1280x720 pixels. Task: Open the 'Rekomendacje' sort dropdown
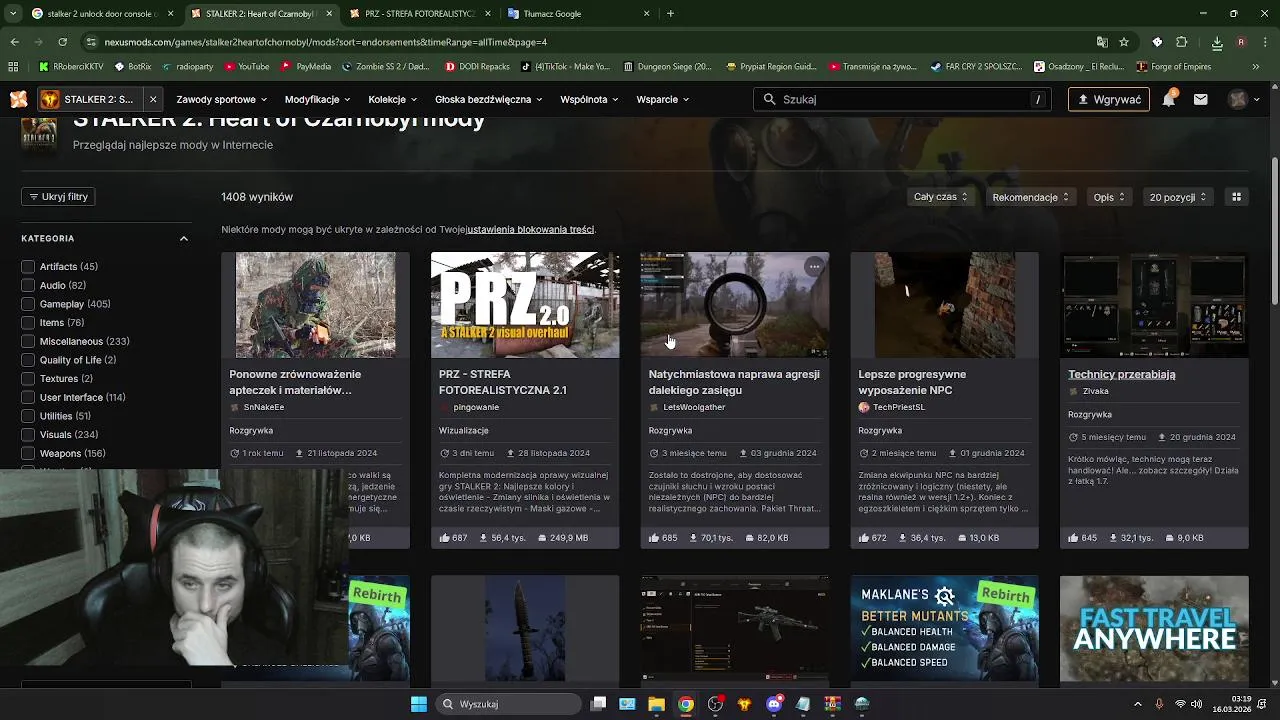[x=1030, y=197]
